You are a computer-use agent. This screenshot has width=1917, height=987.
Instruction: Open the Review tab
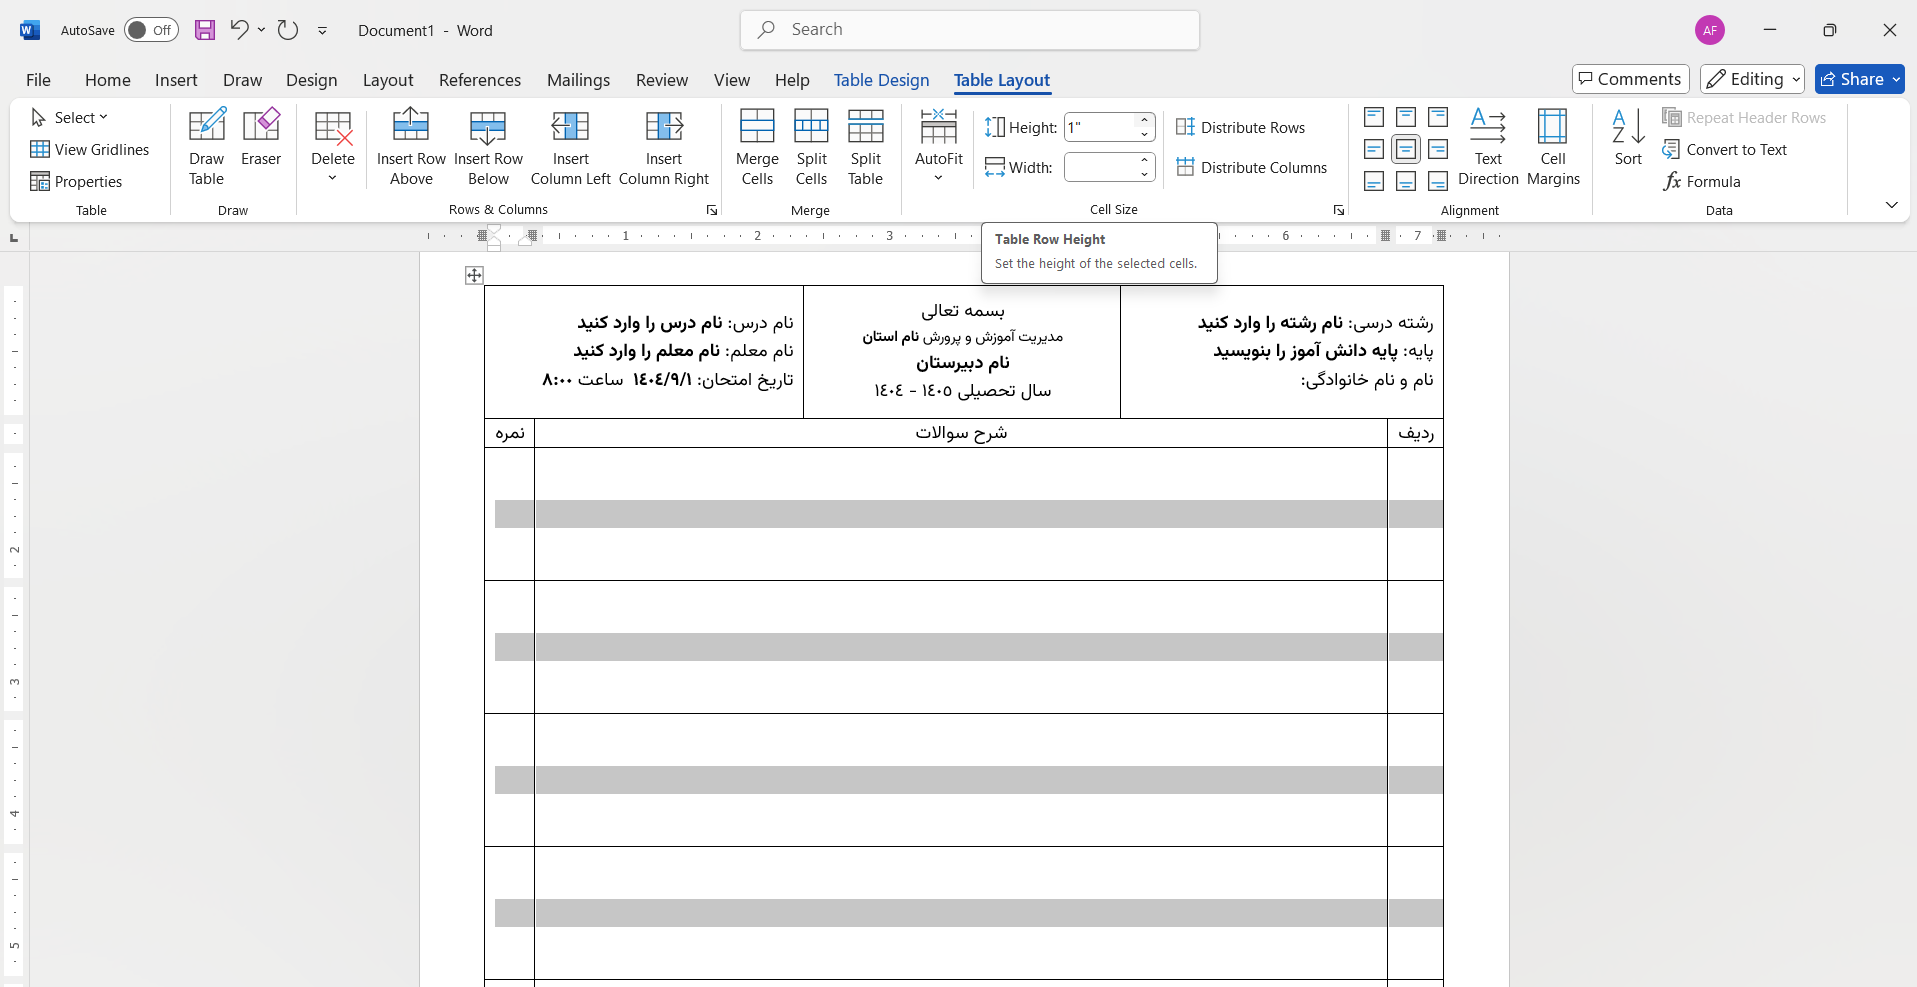662,80
